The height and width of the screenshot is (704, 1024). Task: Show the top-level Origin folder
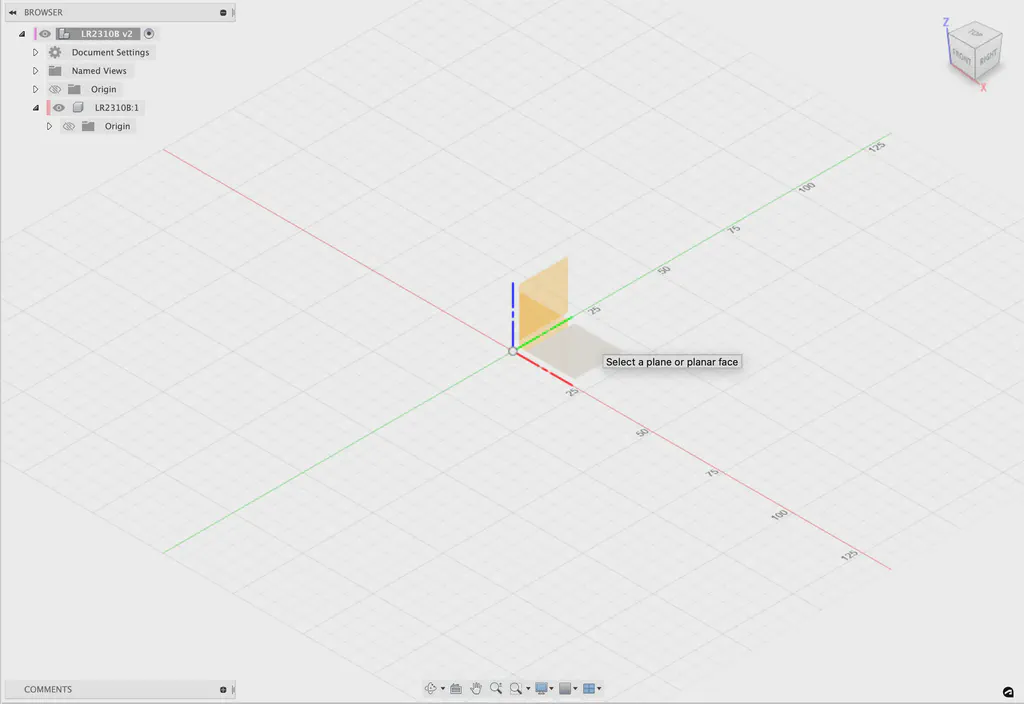click(x=55, y=89)
